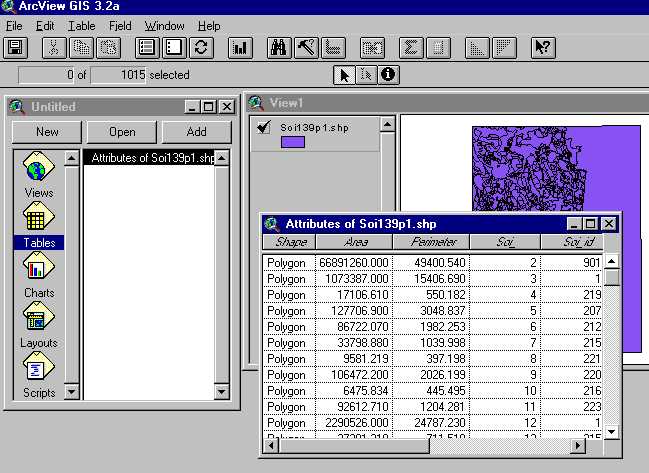Screen dimensions: 649x473
Task: Click the Switch Selection icon
Action: pyautogui.click(x=201, y=48)
